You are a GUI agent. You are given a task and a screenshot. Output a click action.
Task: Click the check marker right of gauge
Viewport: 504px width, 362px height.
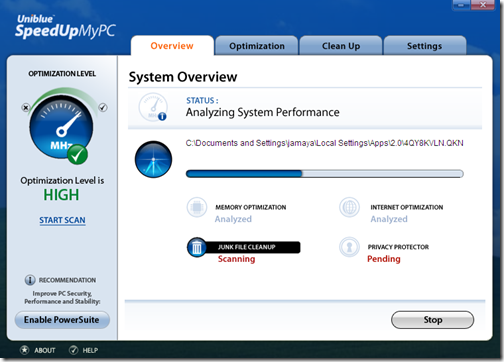[x=103, y=107]
